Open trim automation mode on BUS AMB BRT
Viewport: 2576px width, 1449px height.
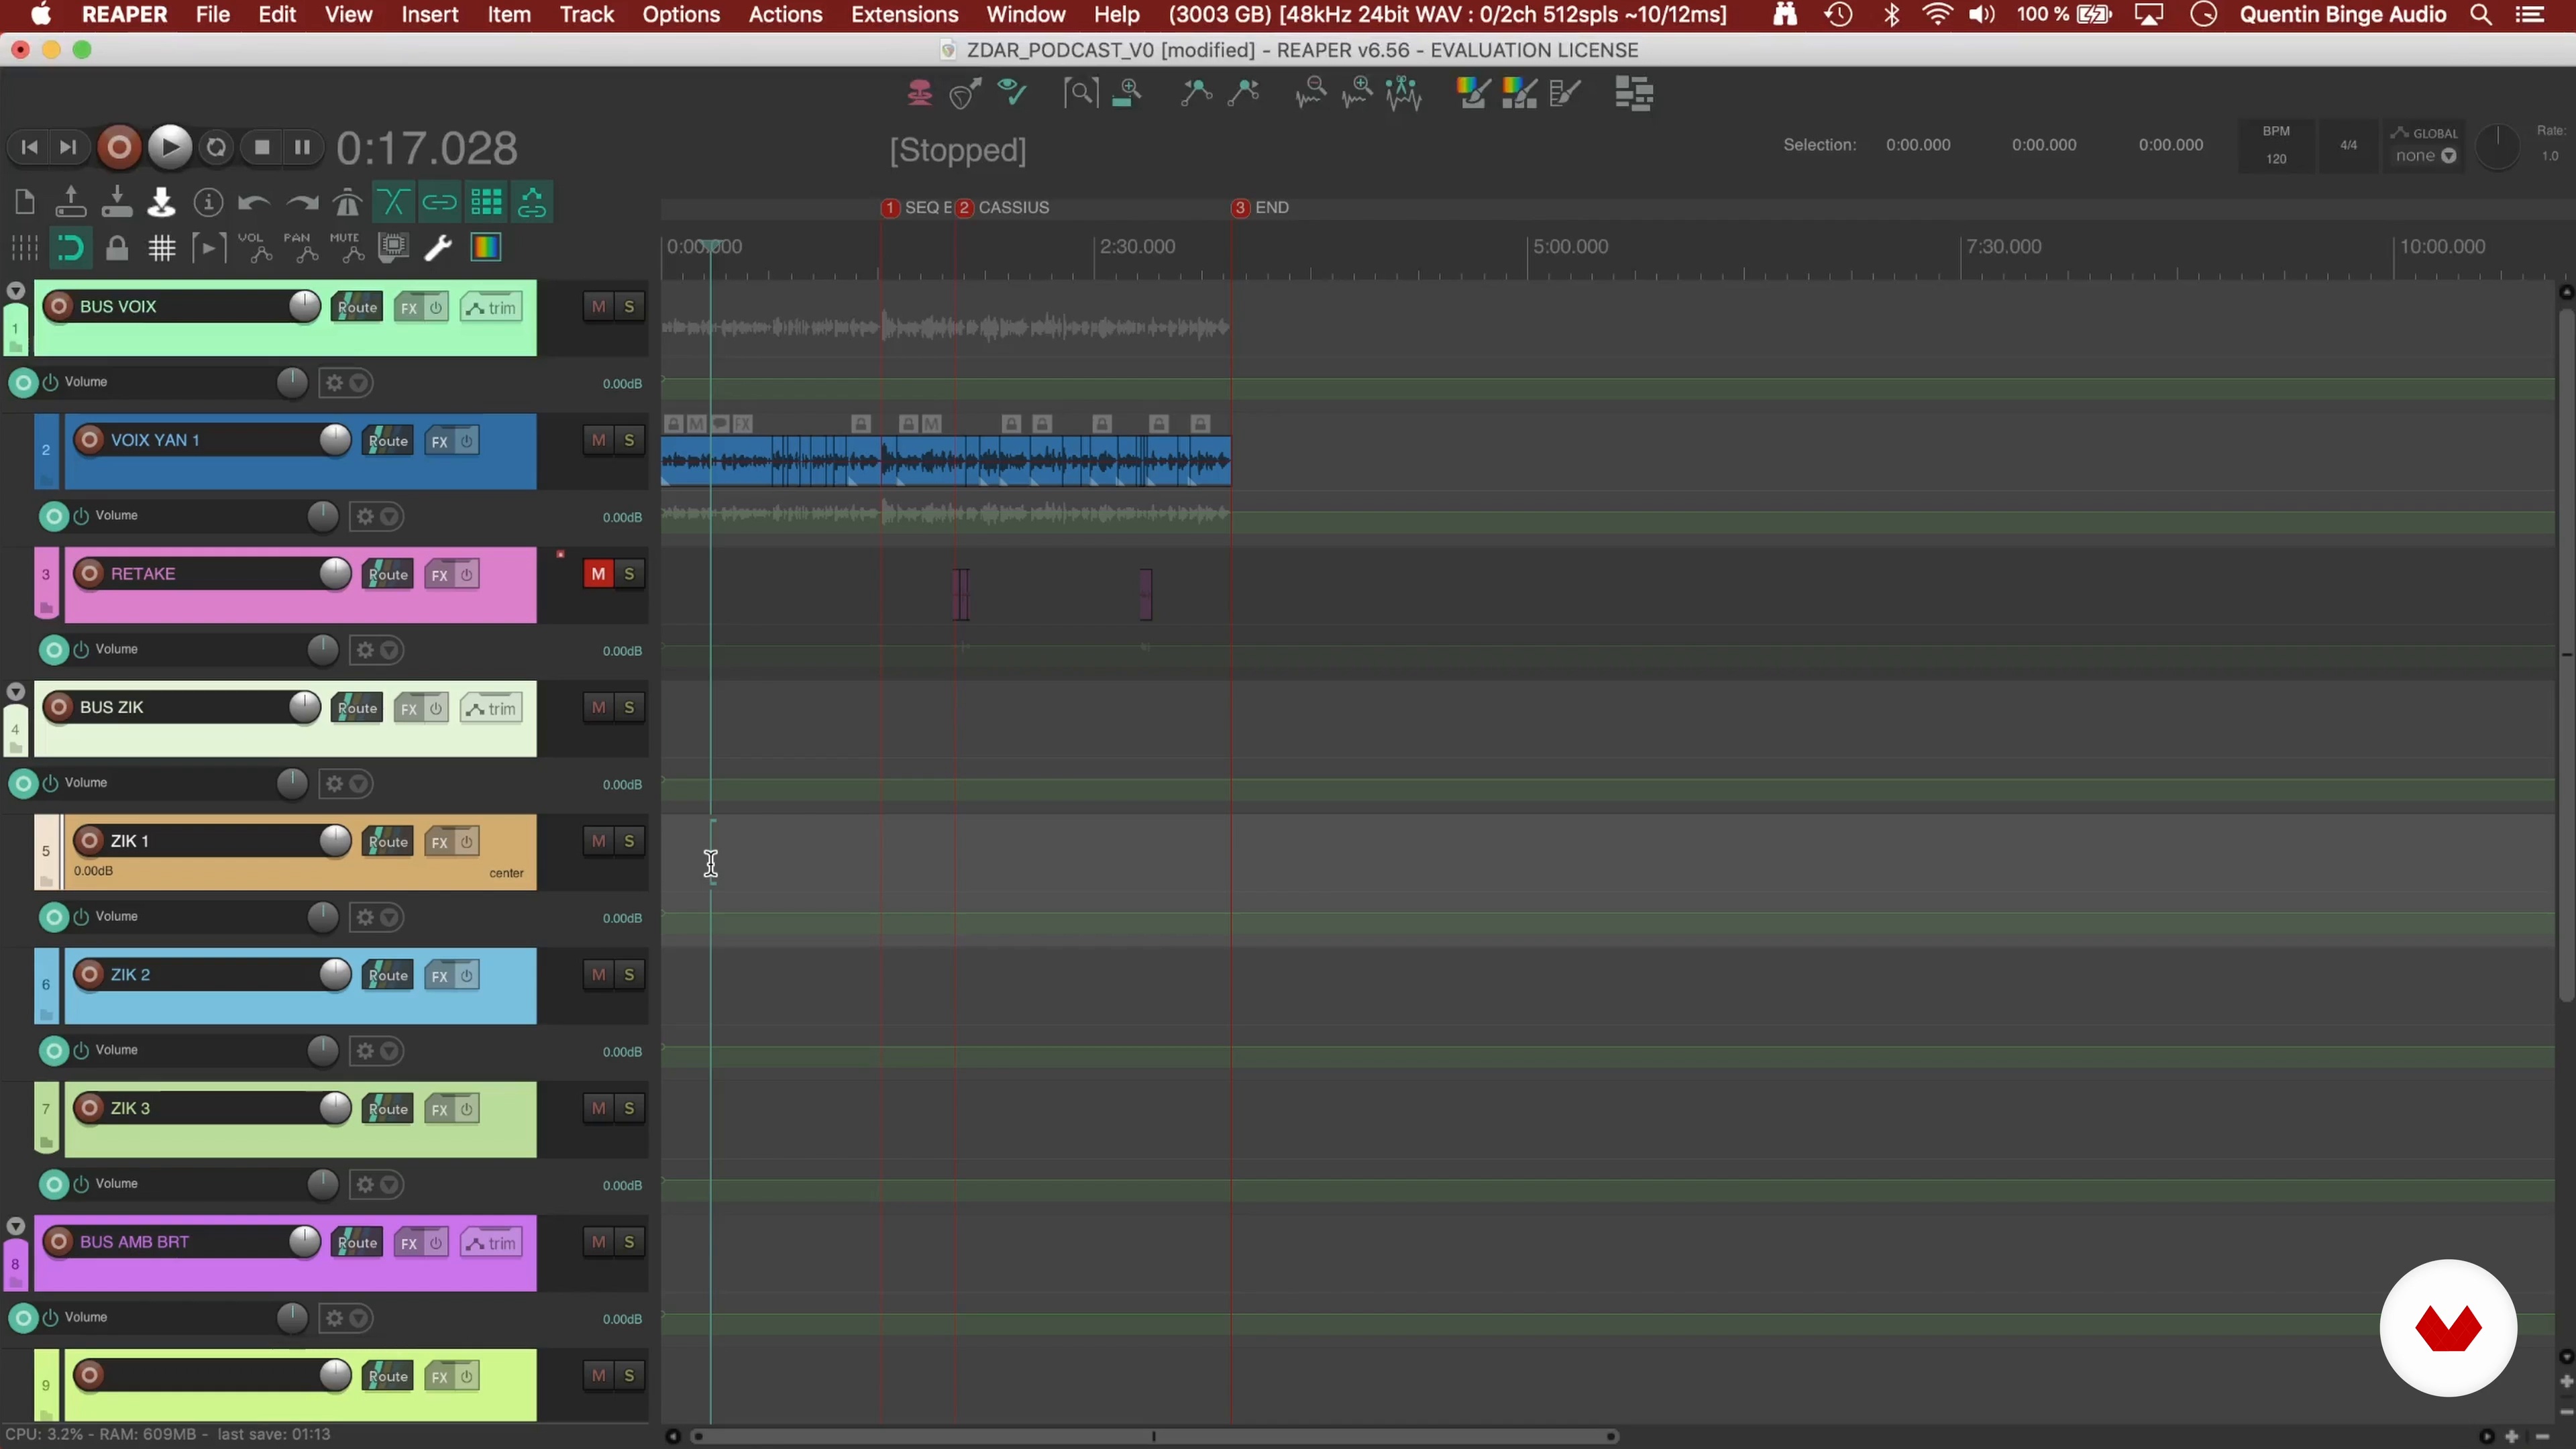491,1243
